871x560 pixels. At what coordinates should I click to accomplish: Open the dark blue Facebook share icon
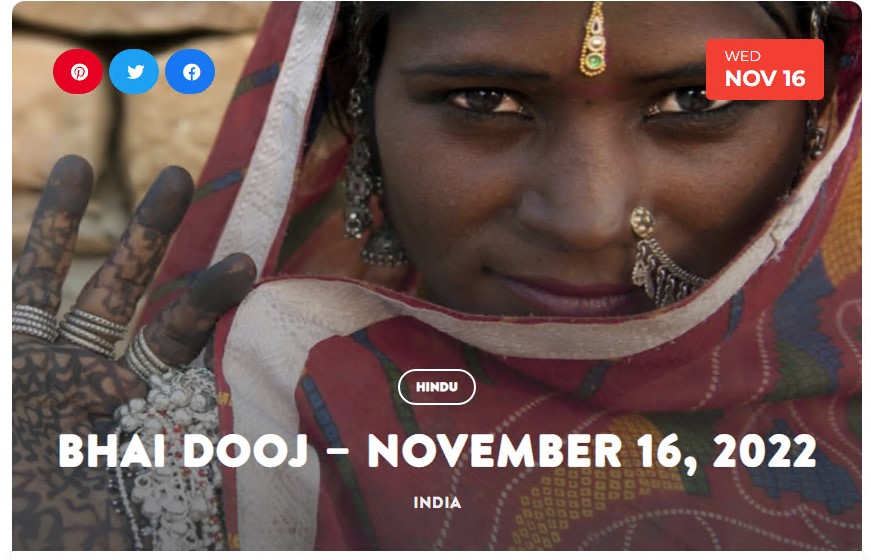(x=190, y=72)
